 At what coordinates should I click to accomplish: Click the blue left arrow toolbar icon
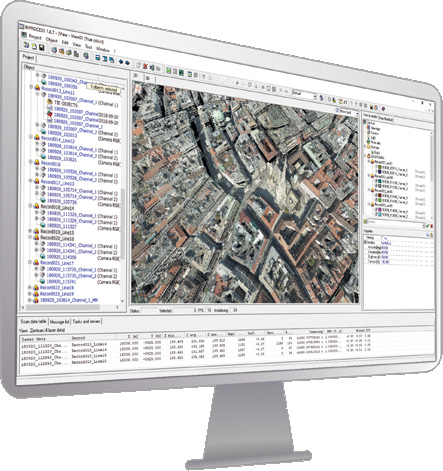121,62
